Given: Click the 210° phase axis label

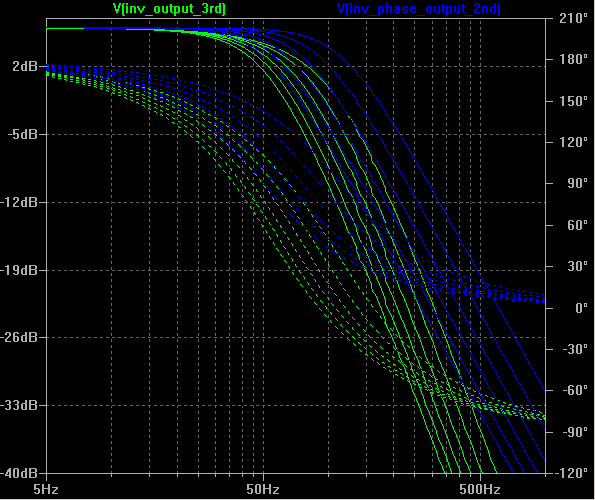Looking at the screenshot, I should (573, 18).
